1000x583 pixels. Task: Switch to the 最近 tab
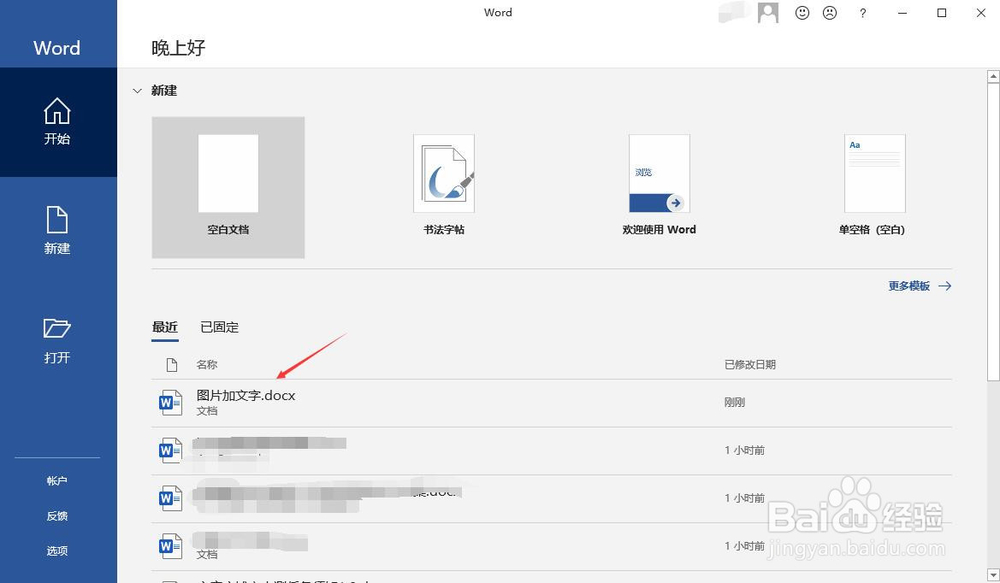(165, 327)
